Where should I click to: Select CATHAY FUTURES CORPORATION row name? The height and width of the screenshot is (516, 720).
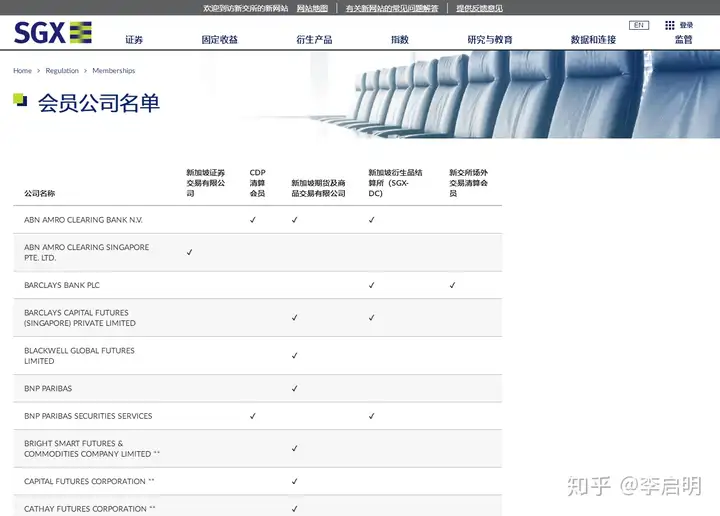coord(90,509)
